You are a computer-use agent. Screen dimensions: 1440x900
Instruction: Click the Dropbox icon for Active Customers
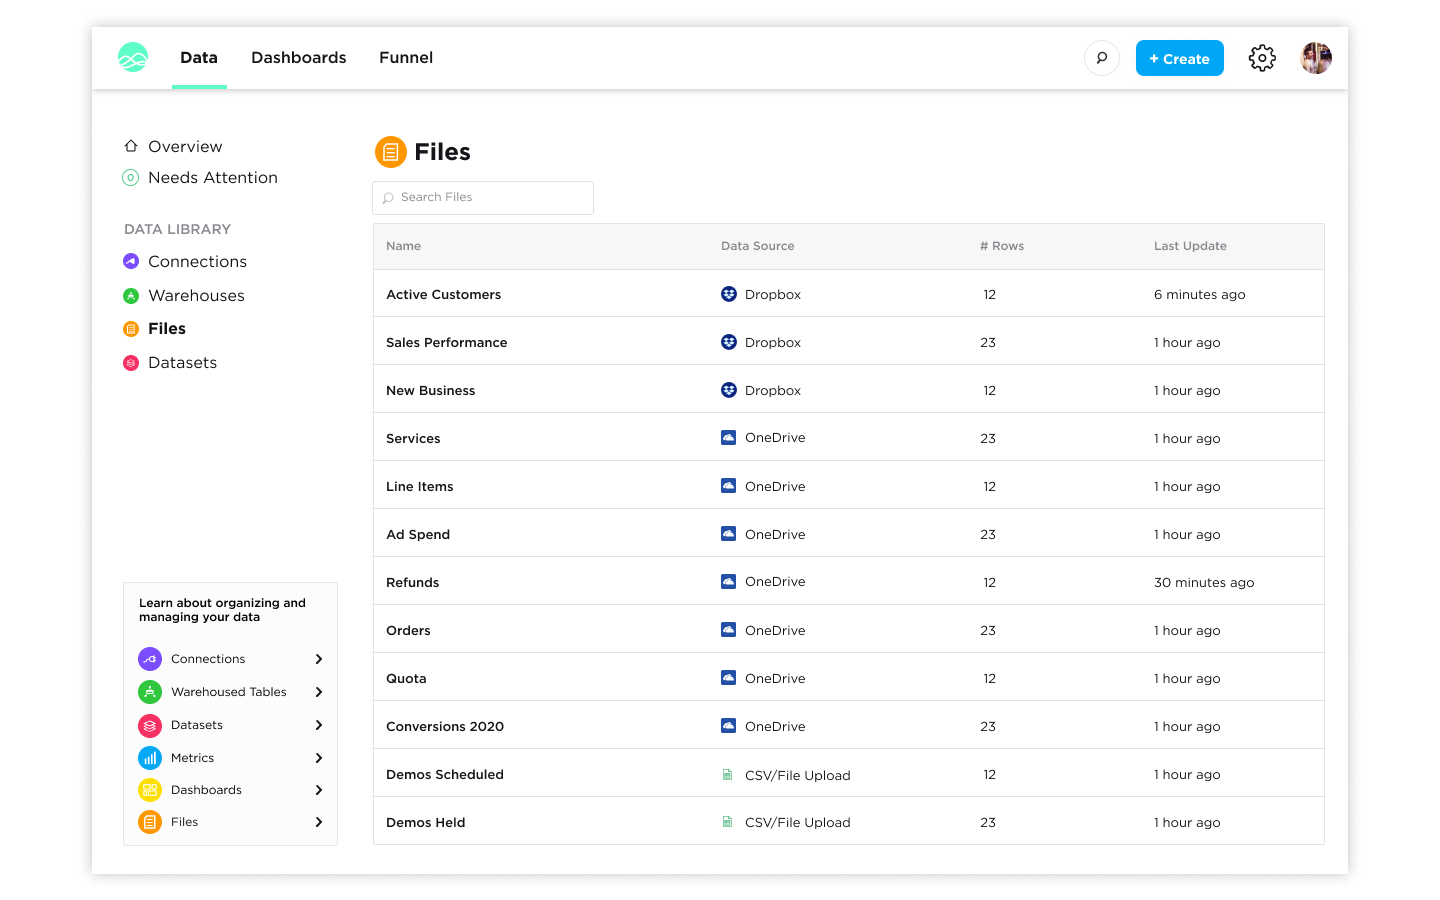(x=729, y=294)
